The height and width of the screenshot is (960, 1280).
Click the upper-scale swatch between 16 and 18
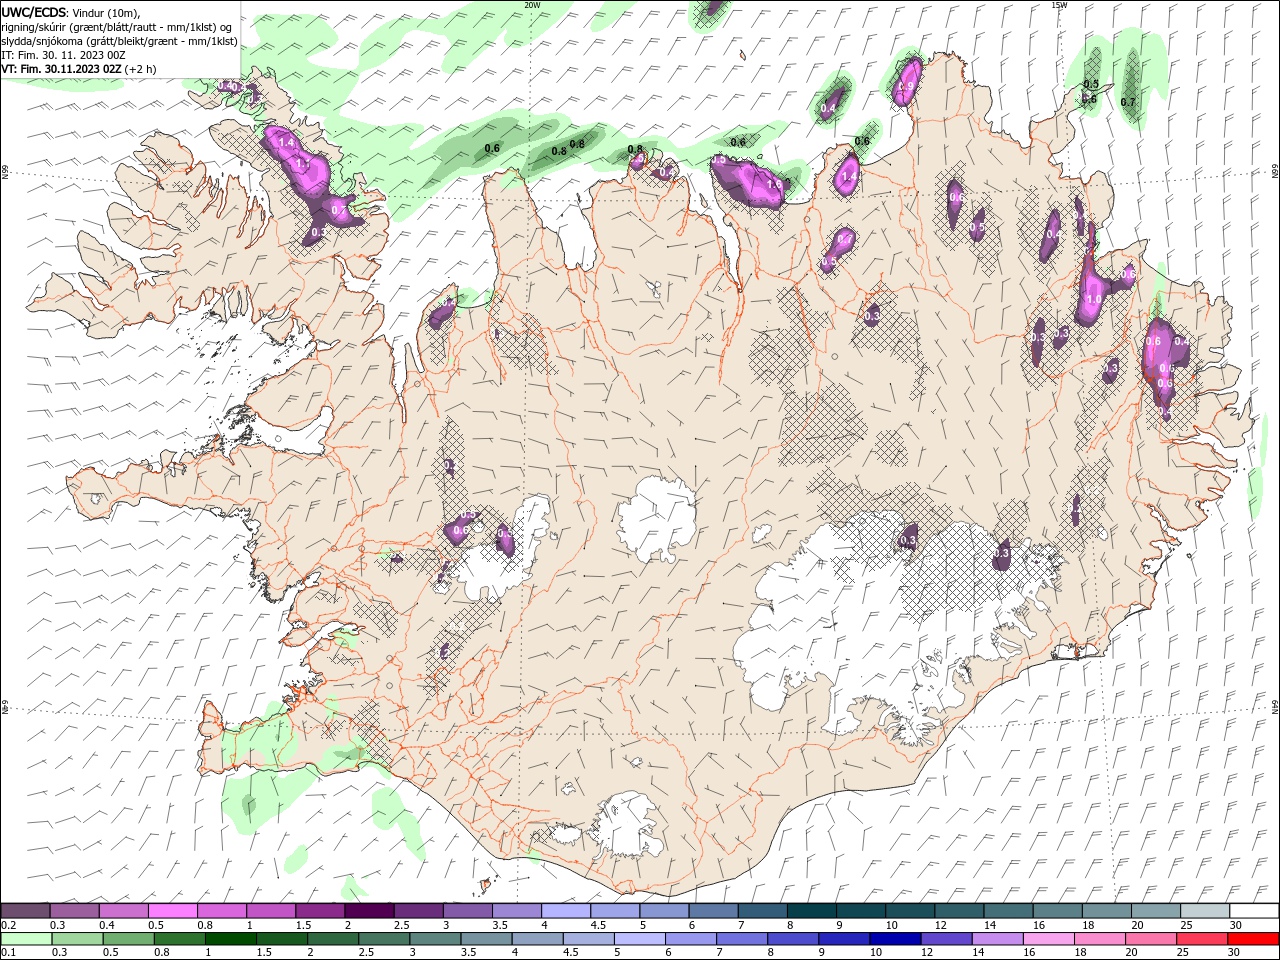(x=1057, y=911)
